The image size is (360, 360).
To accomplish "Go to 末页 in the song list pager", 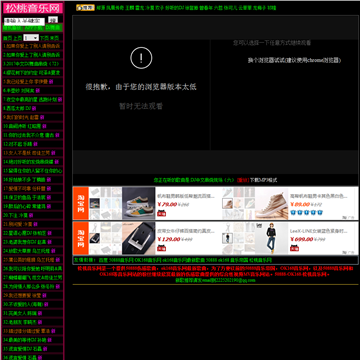I will tap(54, 38).
